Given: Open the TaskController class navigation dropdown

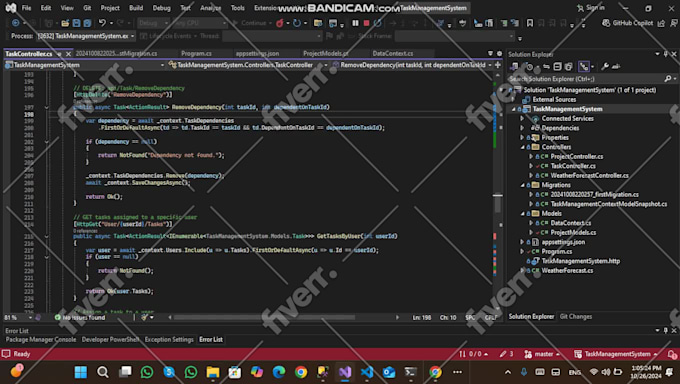Looking at the screenshot, I should [x=248, y=65].
